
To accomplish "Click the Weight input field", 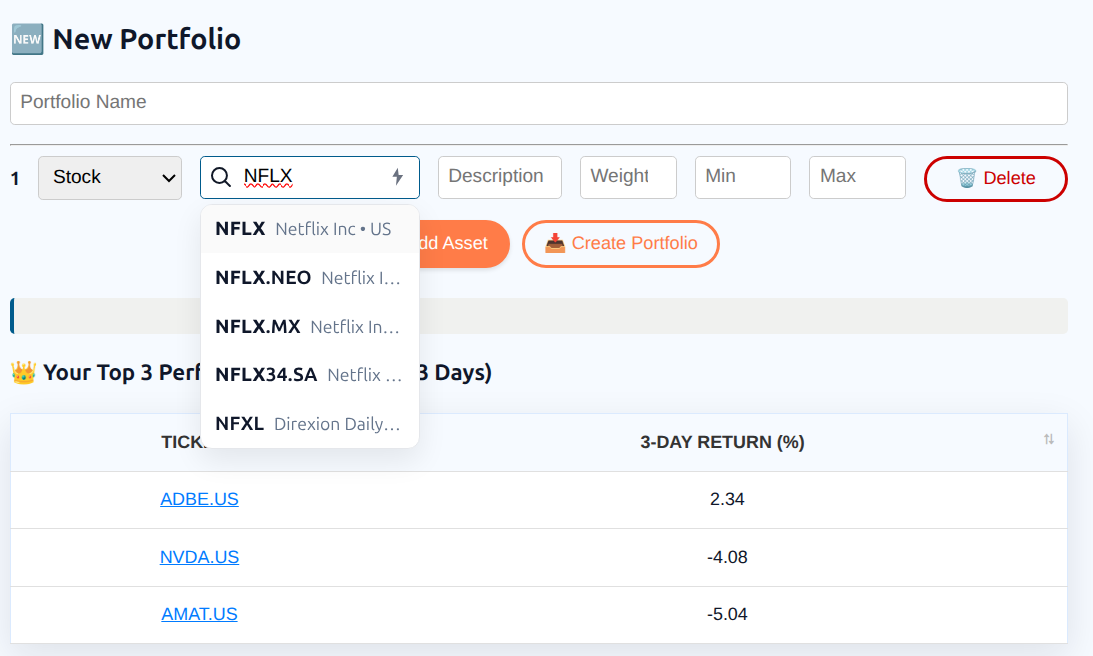I will click(628, 177).
